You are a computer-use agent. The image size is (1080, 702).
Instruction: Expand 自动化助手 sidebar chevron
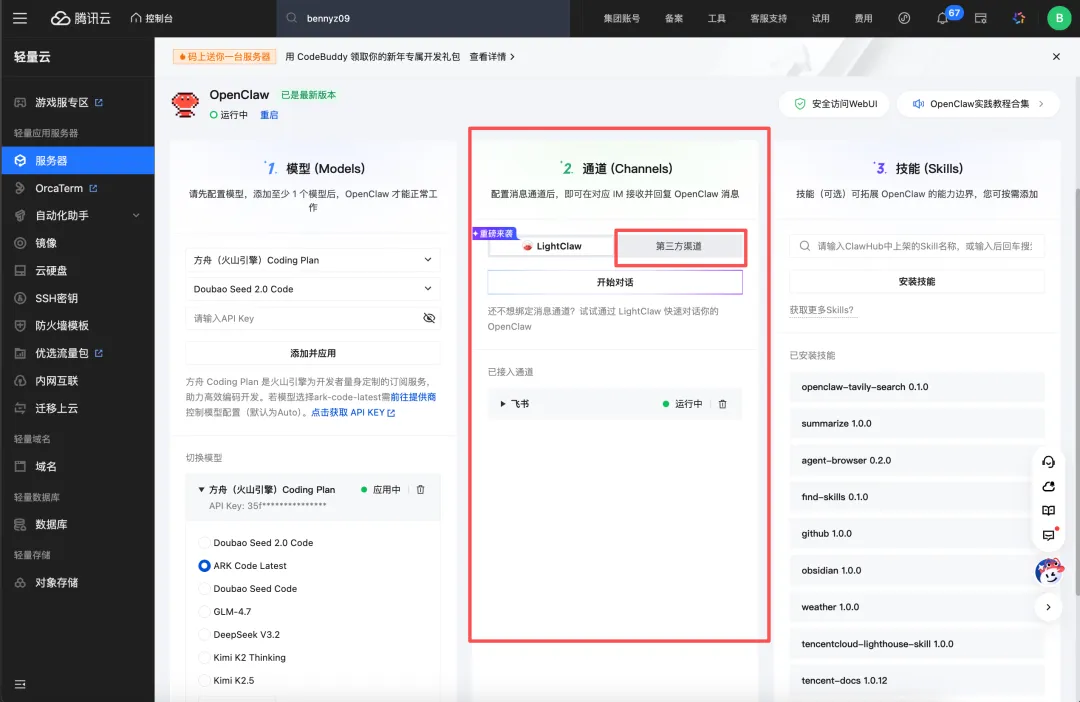(x=136, y=216)
